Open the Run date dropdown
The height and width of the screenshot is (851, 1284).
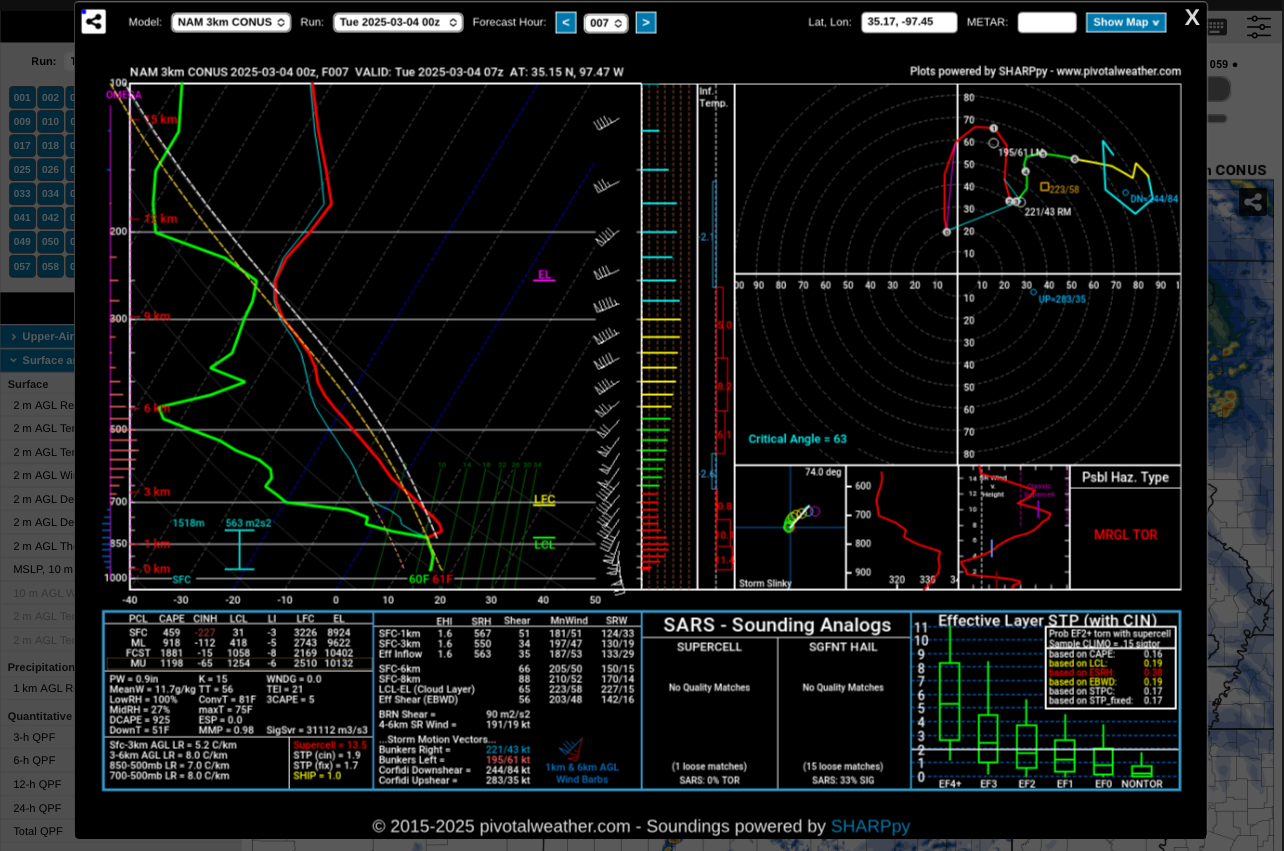pyautogui.click(x=398, y=22)
